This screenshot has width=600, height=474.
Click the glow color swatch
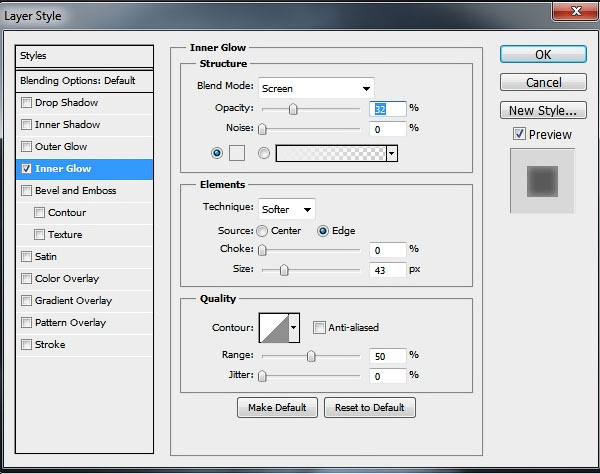pos(237,153)
